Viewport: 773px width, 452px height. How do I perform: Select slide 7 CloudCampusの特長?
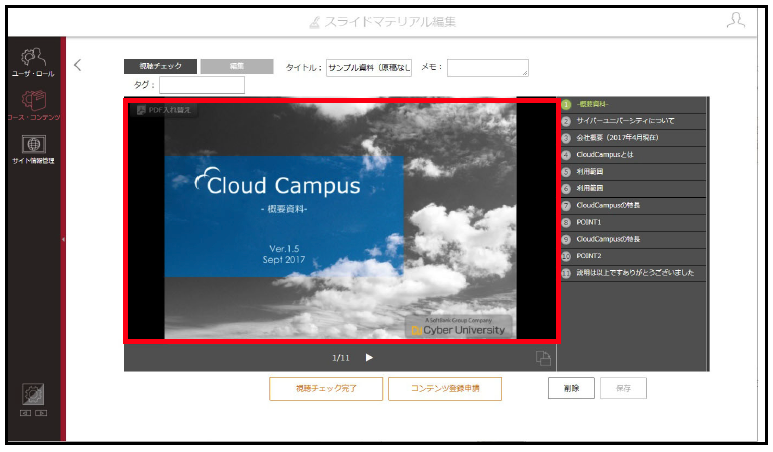(633, 205)
